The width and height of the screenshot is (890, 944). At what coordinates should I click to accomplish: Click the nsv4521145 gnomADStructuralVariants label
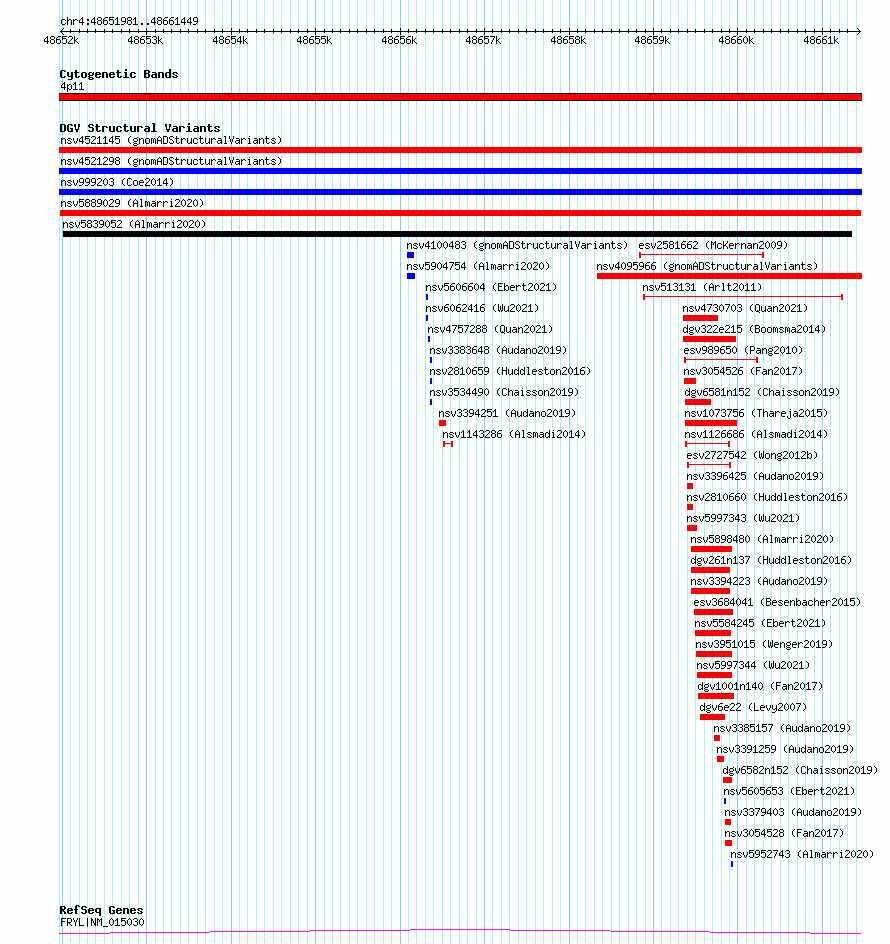171,140
